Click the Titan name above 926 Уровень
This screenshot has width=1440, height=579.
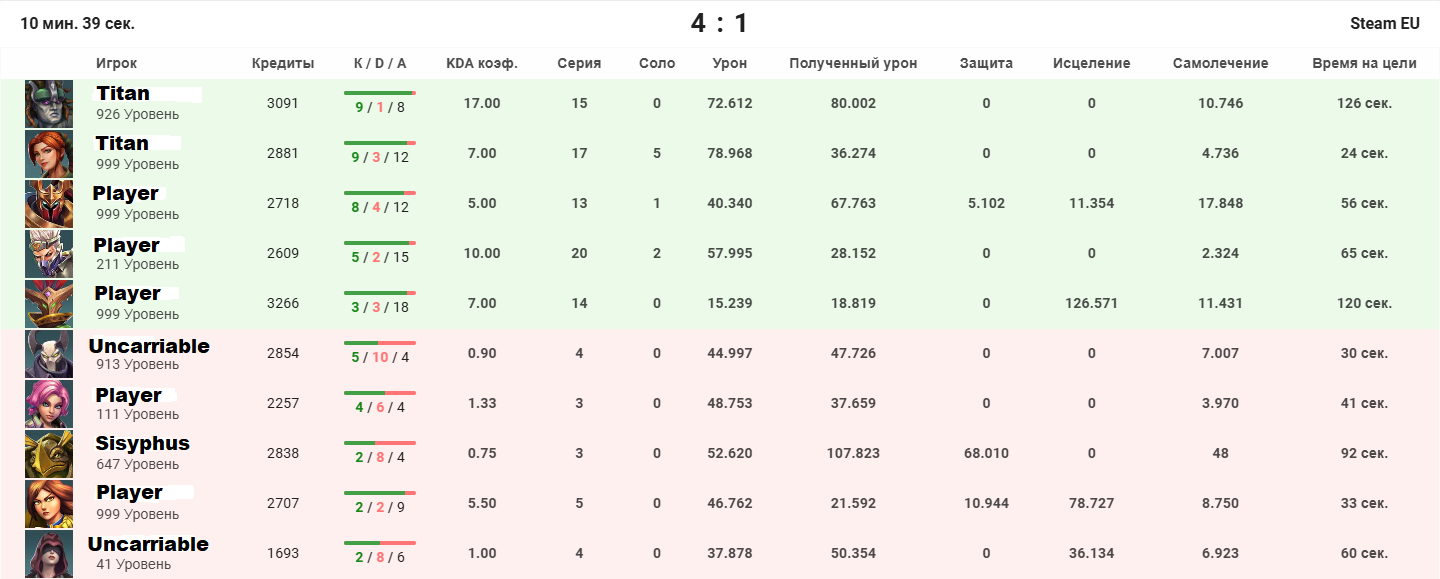tap(123, 93)
